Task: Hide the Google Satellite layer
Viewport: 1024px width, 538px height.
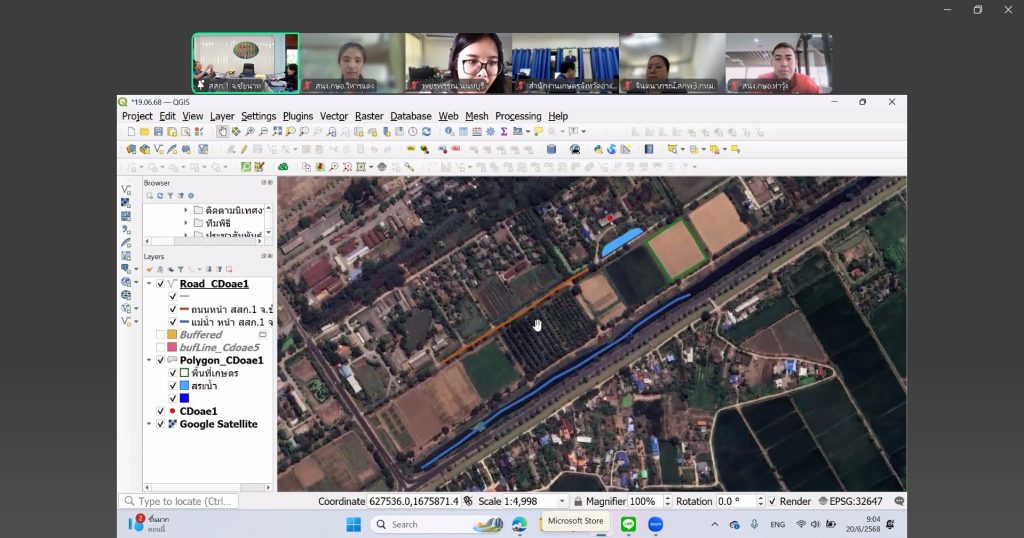Action: pos(161,424)
